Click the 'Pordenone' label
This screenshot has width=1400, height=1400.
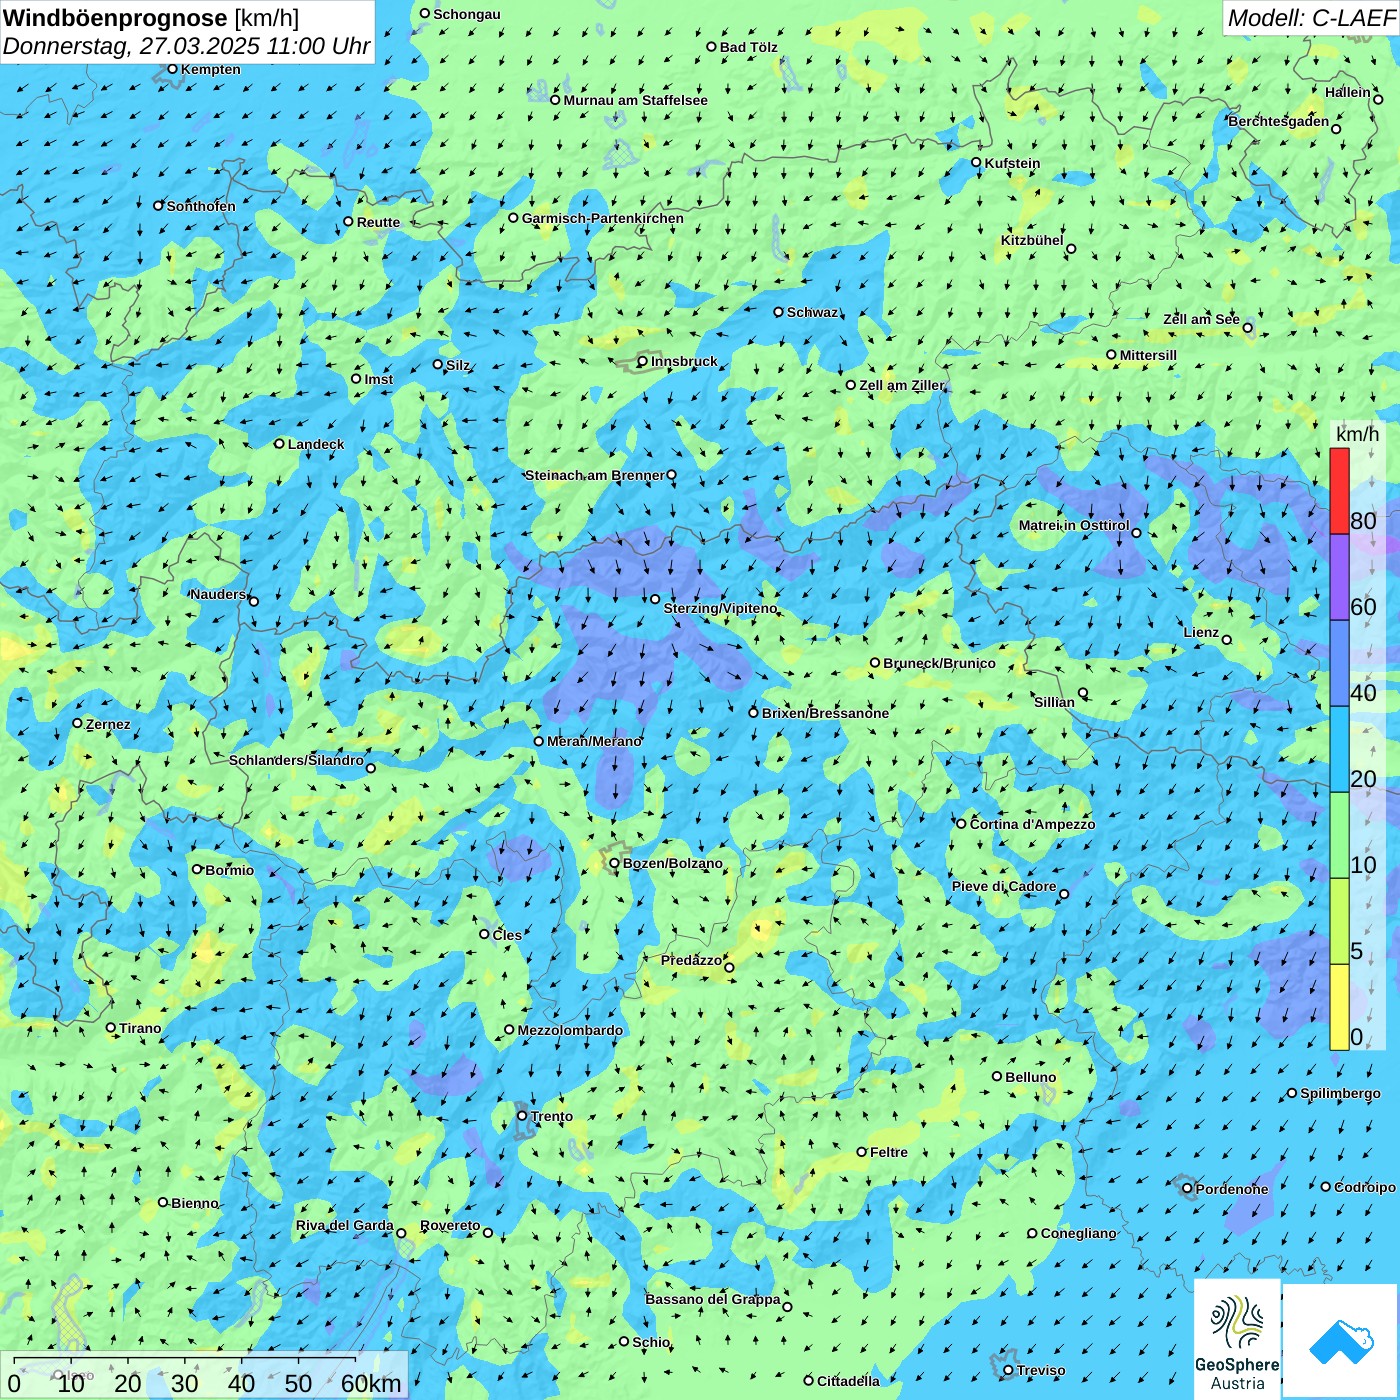click(x=1232, y=1189)
